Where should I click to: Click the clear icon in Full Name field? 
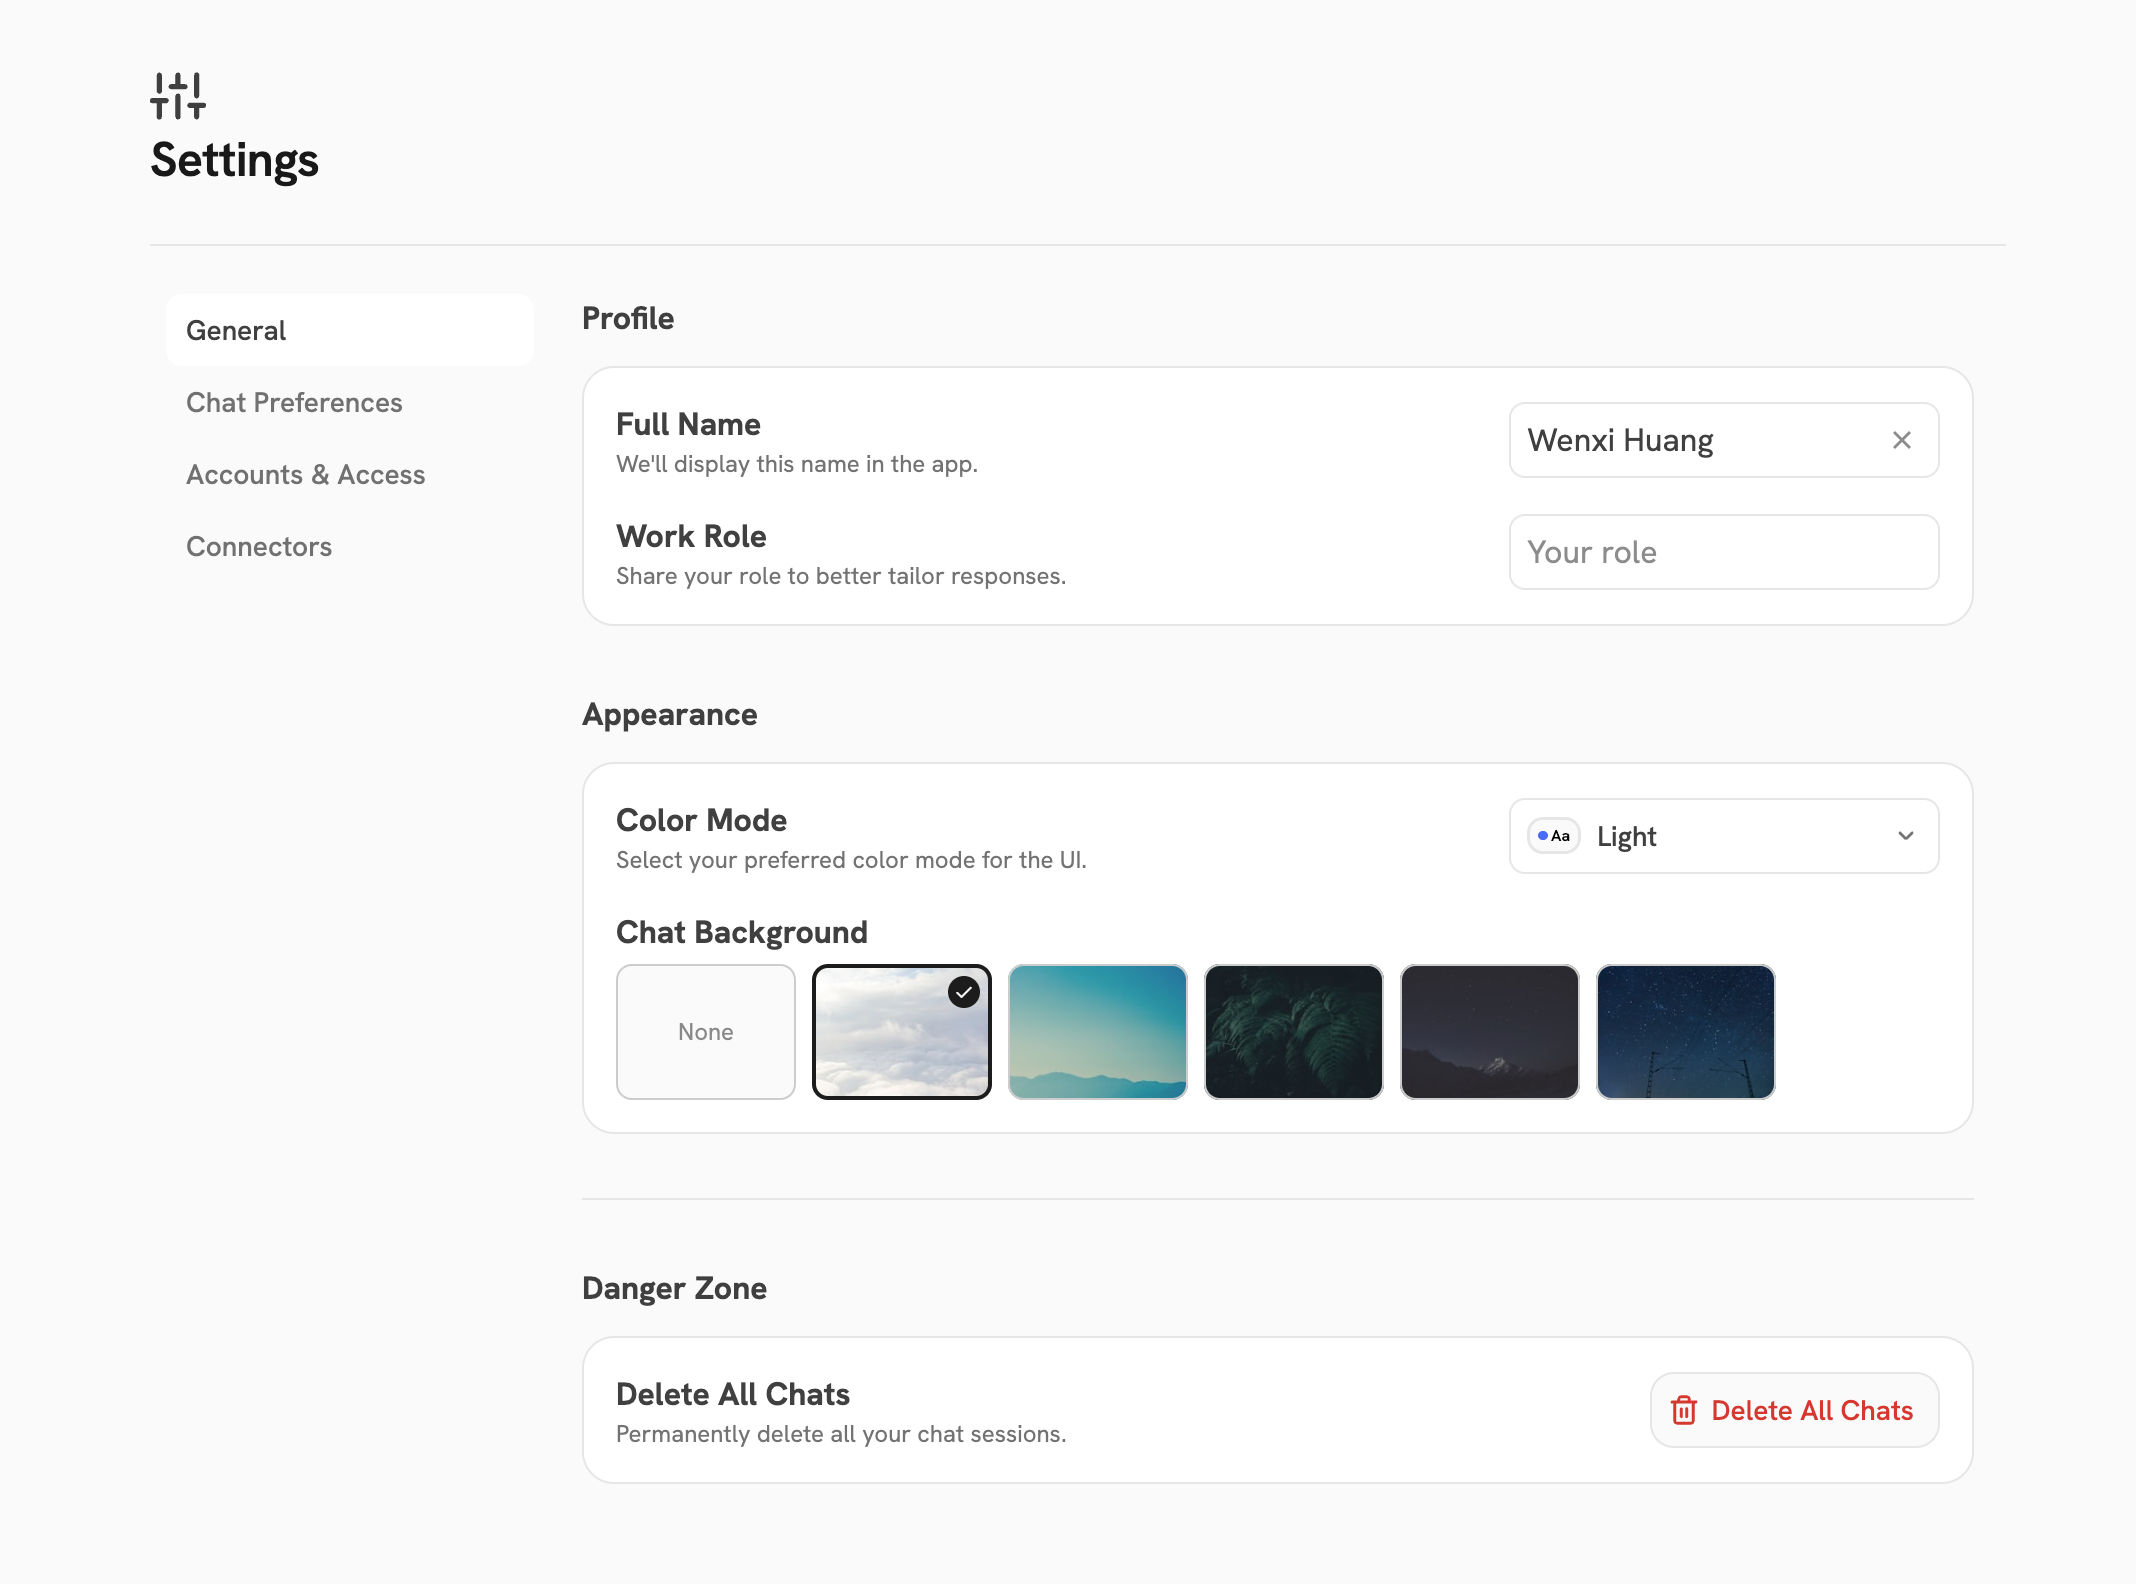pyautogui.click(x=1901, y=440)
